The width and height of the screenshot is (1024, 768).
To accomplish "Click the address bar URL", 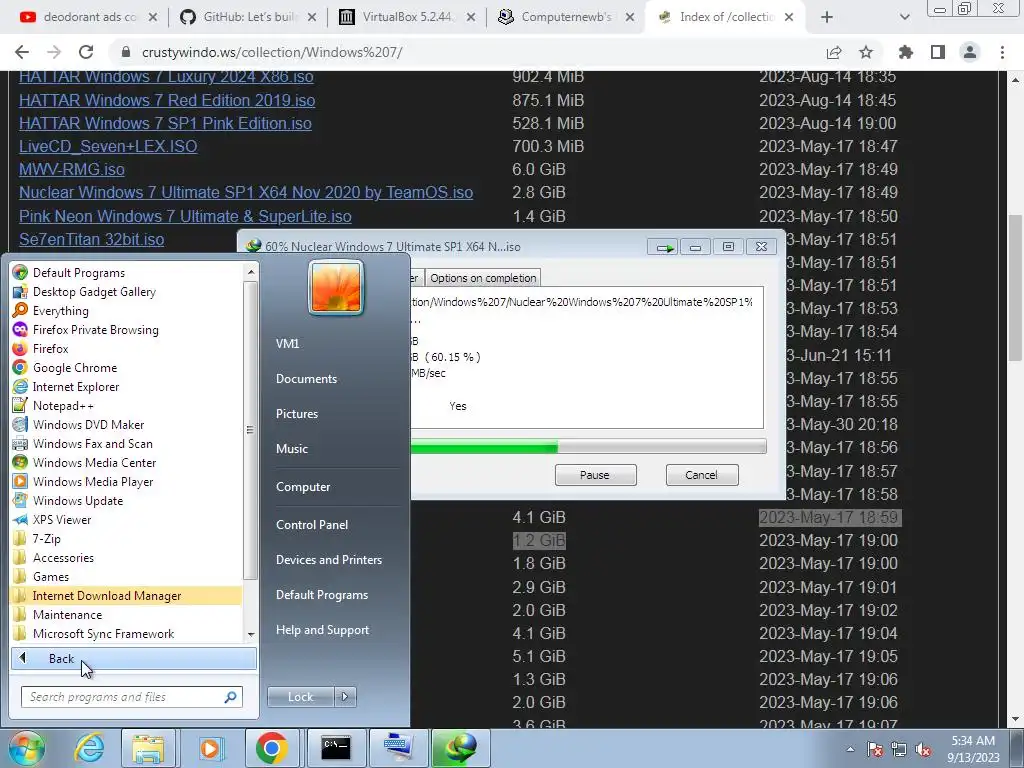I will 272,52.
